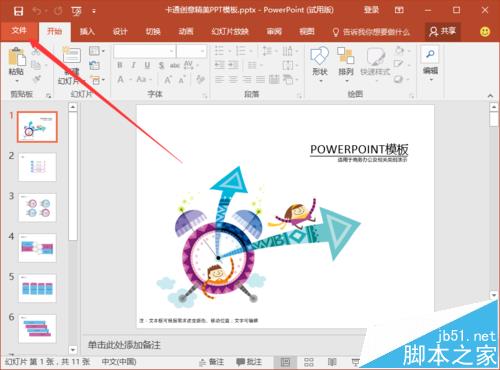Viewport: 500px width, 370px height.
Task: Switch to the 插入 (Insert) tab
Action: (87, 32)
